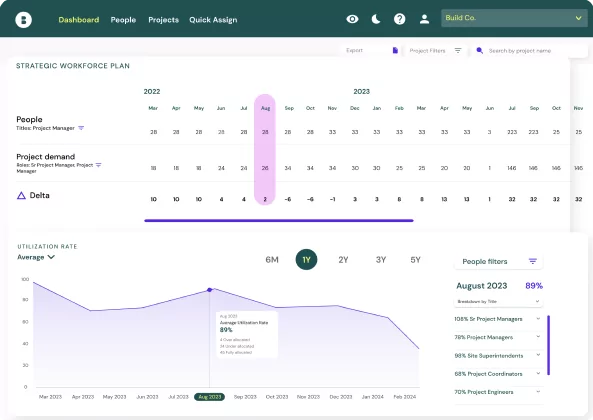The height and width of the screenshot is (420, 593).
Task: Open People titles filter icon
Action: point(81,128)
